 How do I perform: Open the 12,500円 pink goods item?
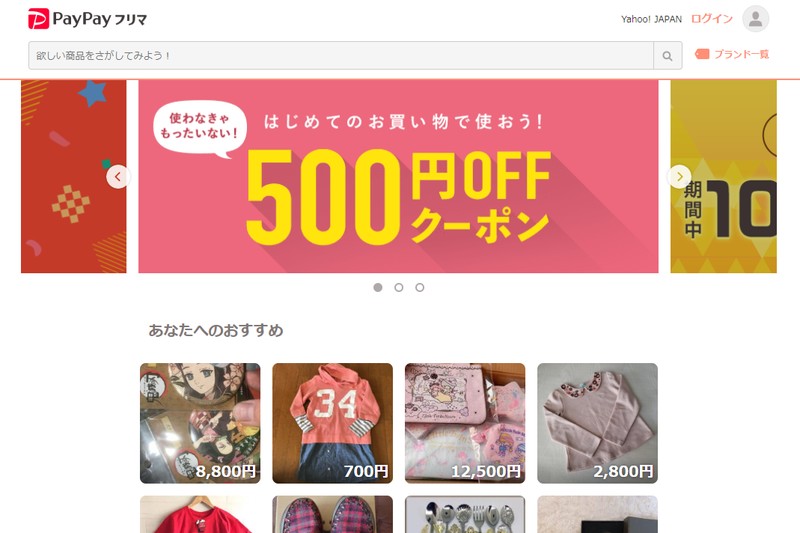(465, 423)
